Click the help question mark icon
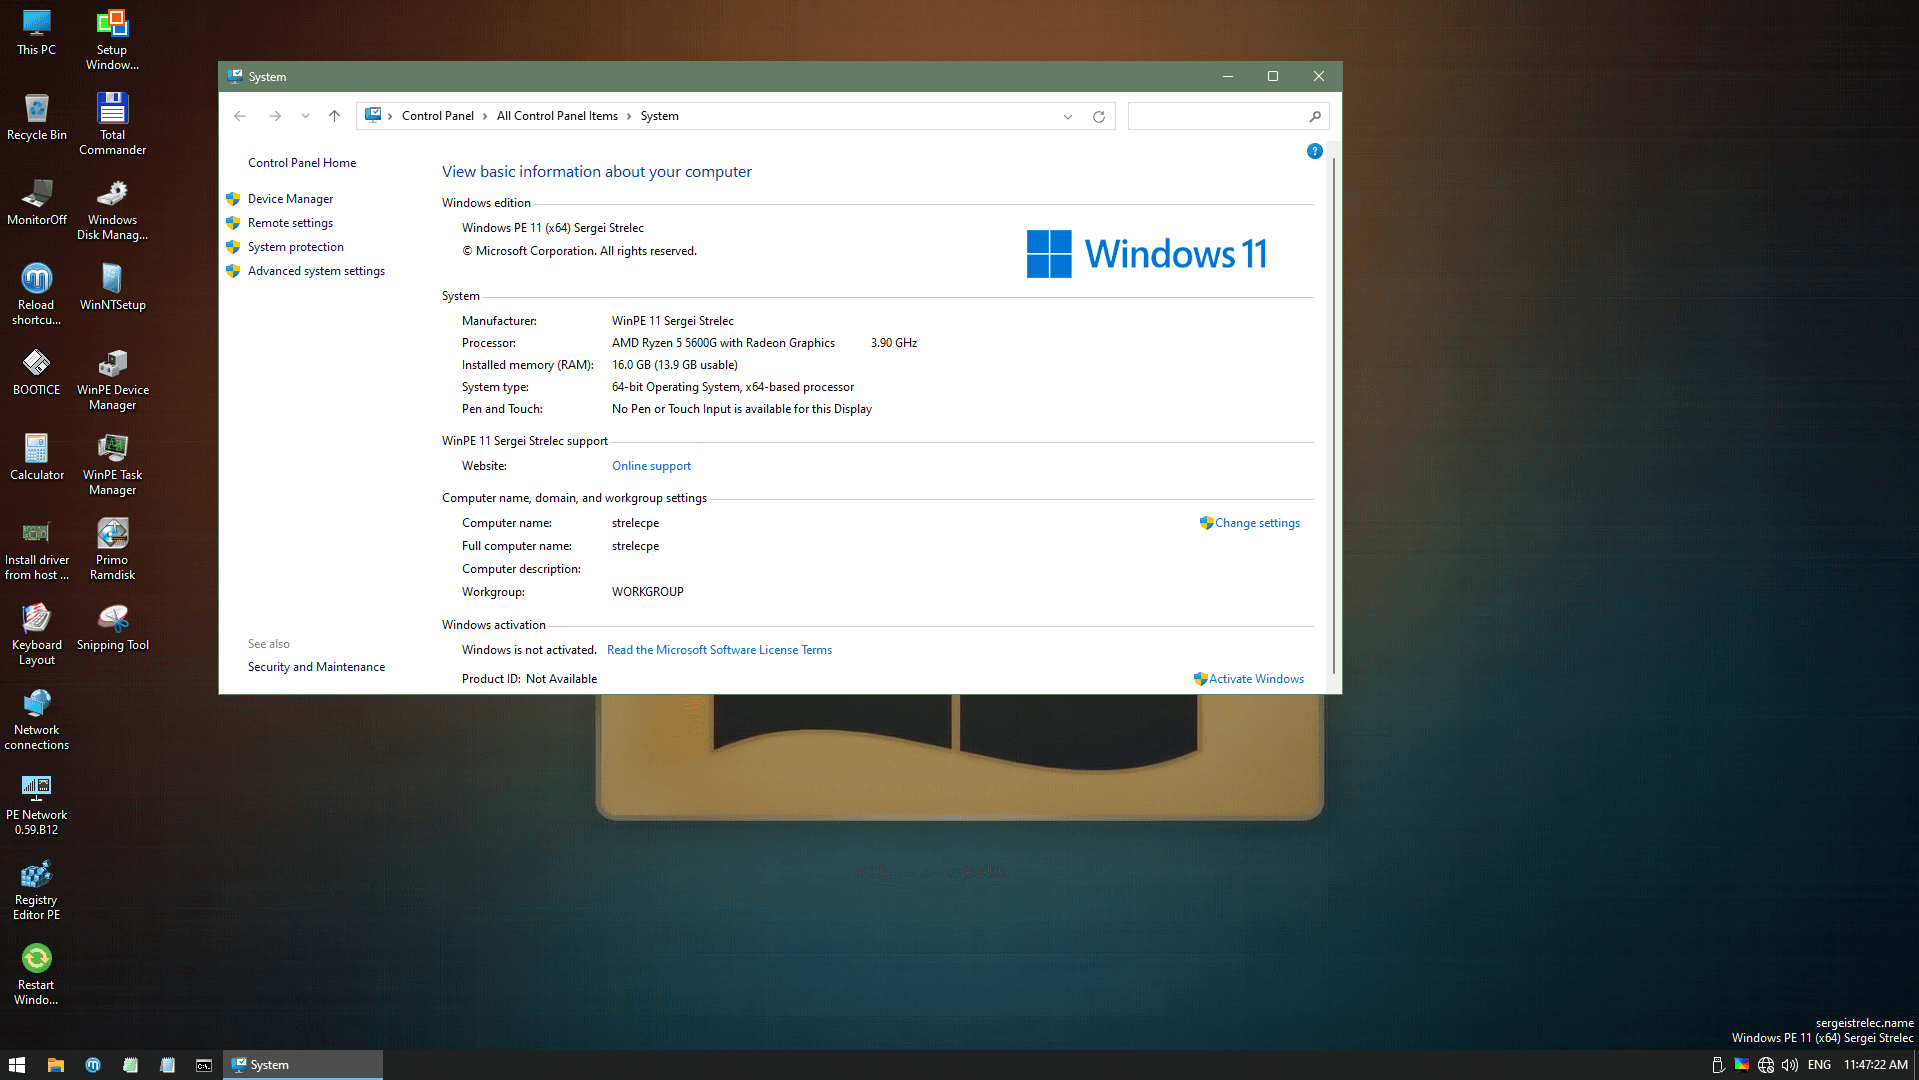The image size is (1919, 1080). [x=1314, y=151]
